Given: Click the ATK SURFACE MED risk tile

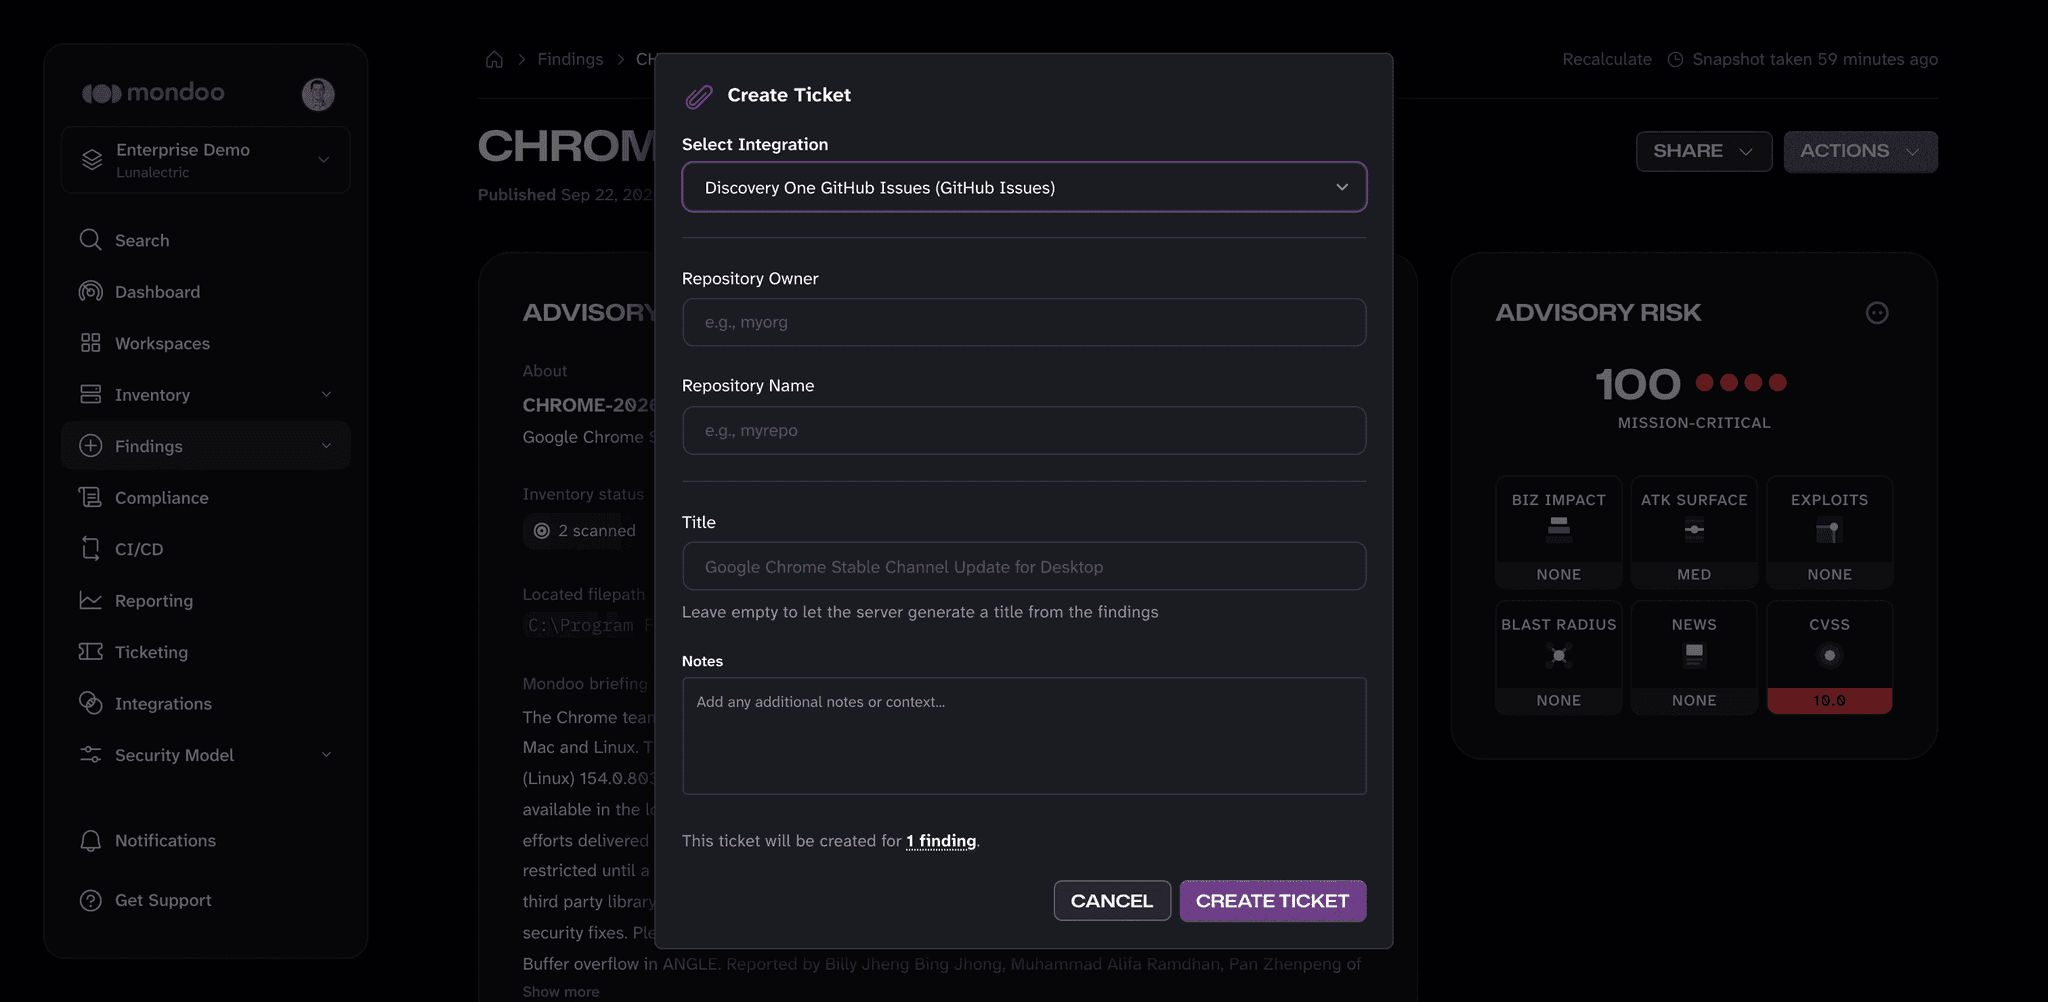Looking at the screenshot, I should pos(1694,532).
